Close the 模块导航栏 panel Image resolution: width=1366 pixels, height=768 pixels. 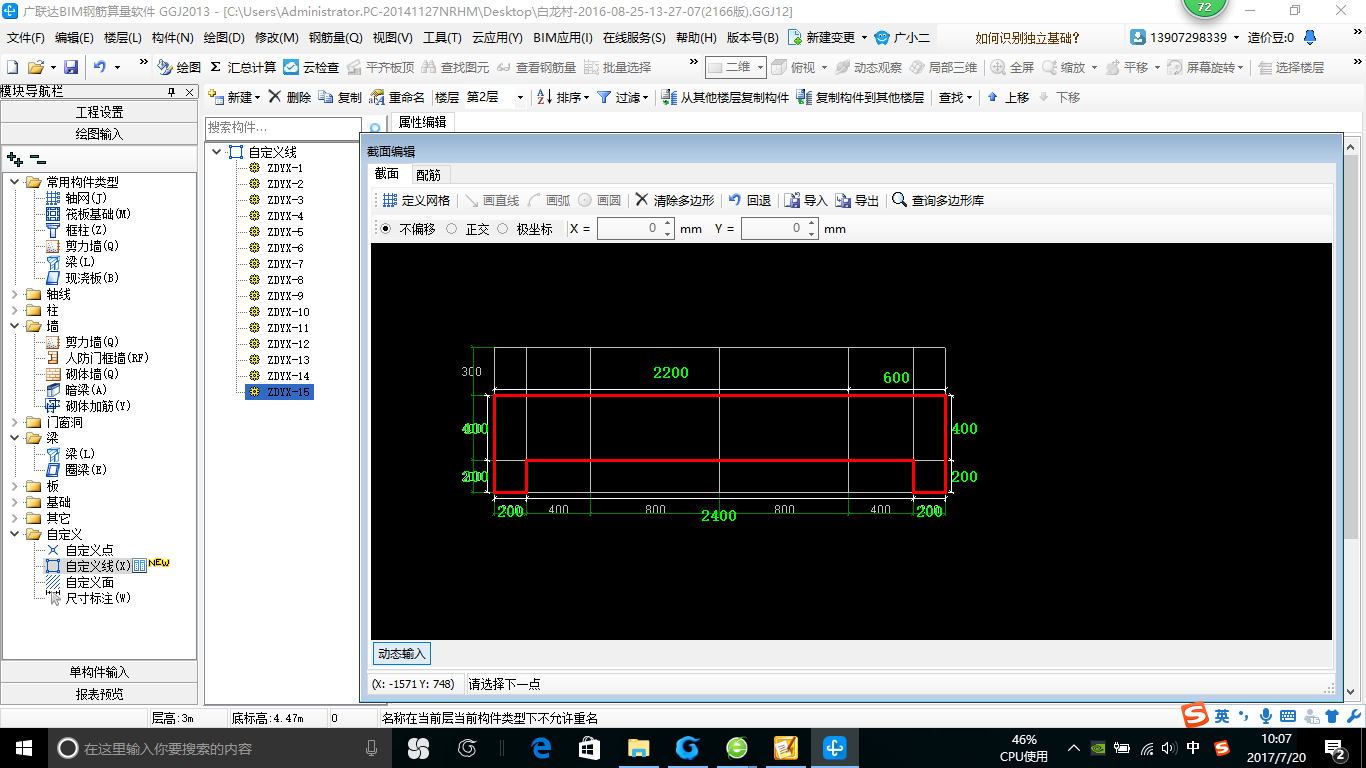[x=190, y=91]
